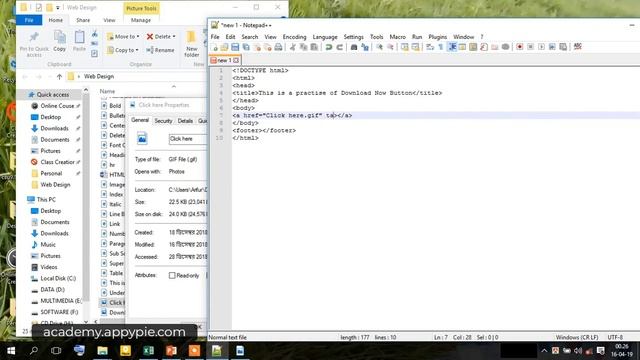Click the Rename button in Explorer ribbon
The width and height of the screenshot is (640, 360).
click(x=160, y=50)
